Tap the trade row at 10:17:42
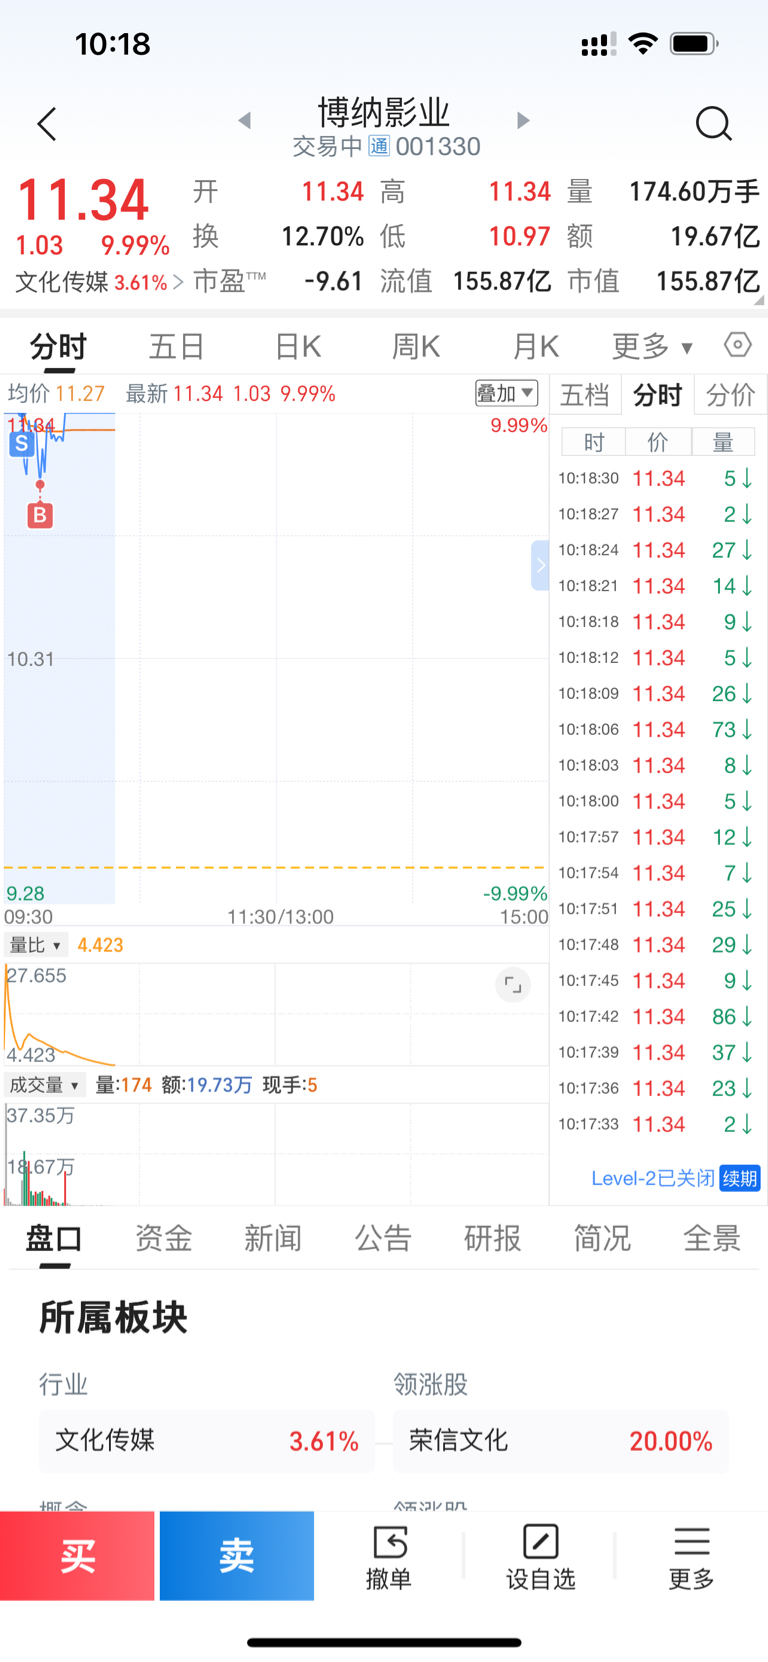Viewport: 768px width, 1662px height. (656, 1016)
